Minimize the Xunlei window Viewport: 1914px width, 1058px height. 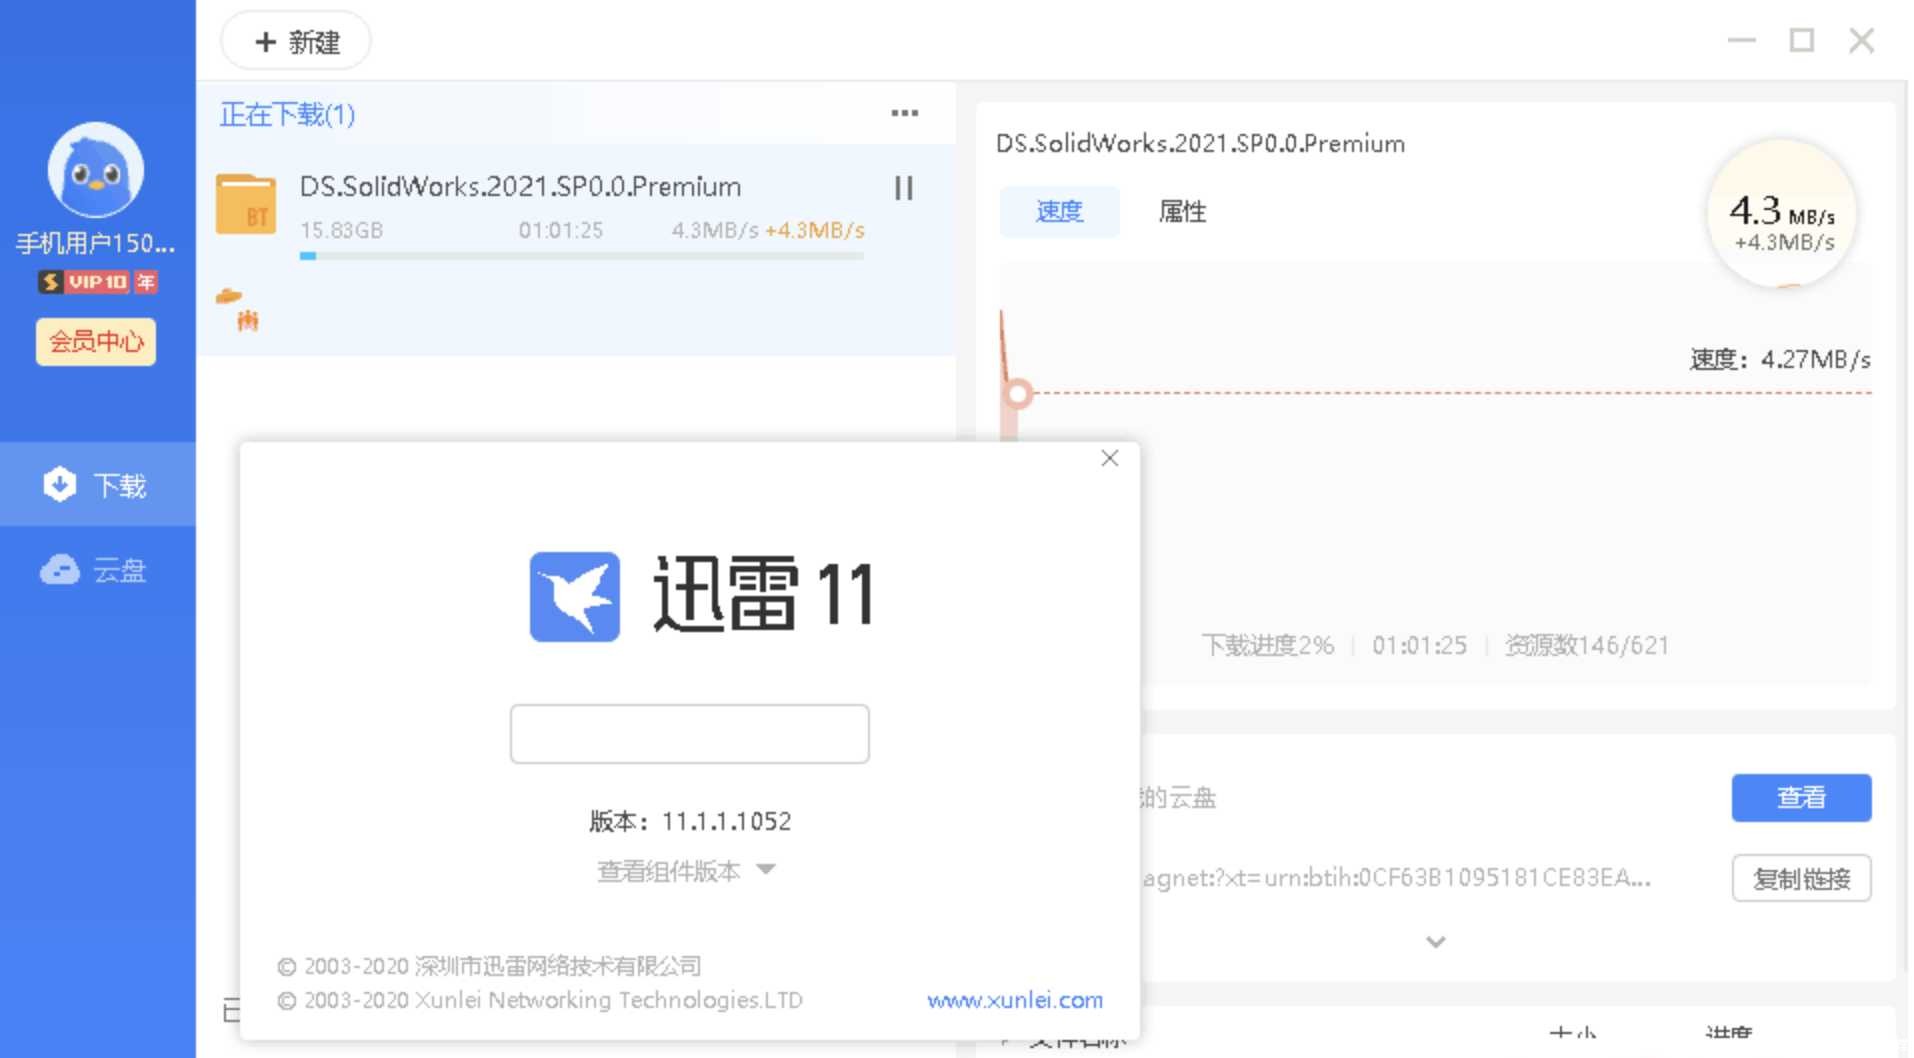pyautogui.click(x=1741, y=40)
